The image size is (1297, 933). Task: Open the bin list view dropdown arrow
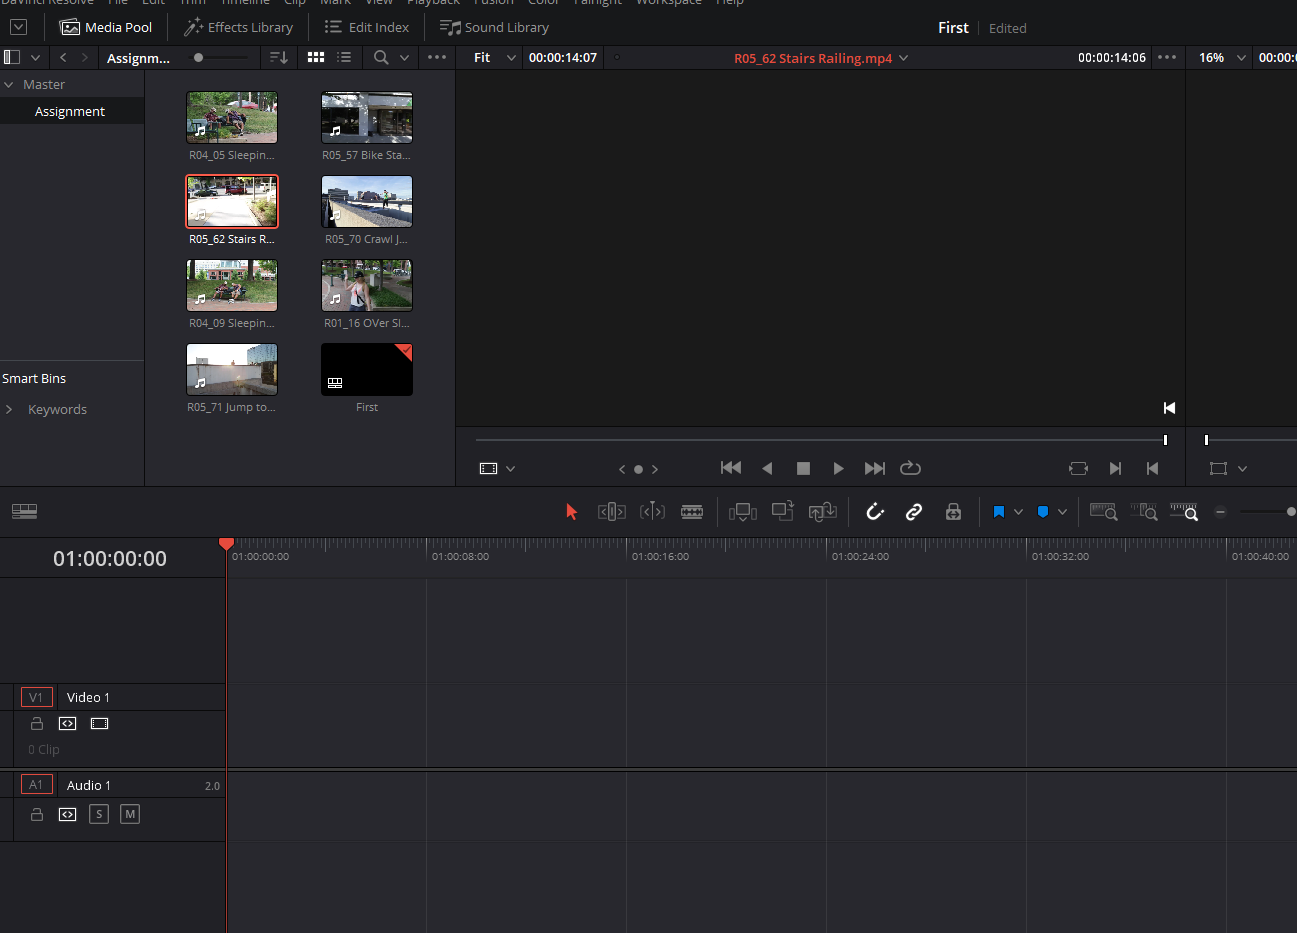pyautogui.click(x=36, y=57)
